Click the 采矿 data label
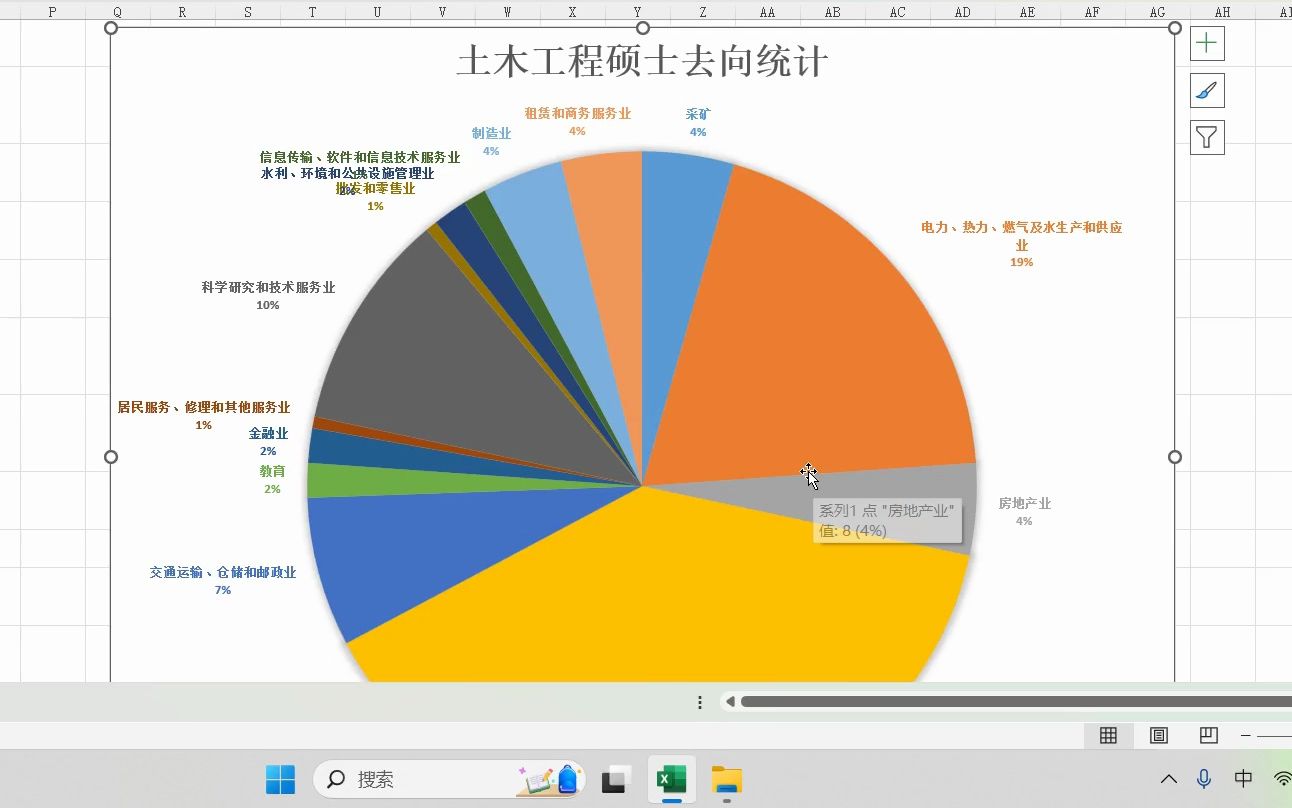The width and height of the screenshot is (1292, 808). (698, 122)
